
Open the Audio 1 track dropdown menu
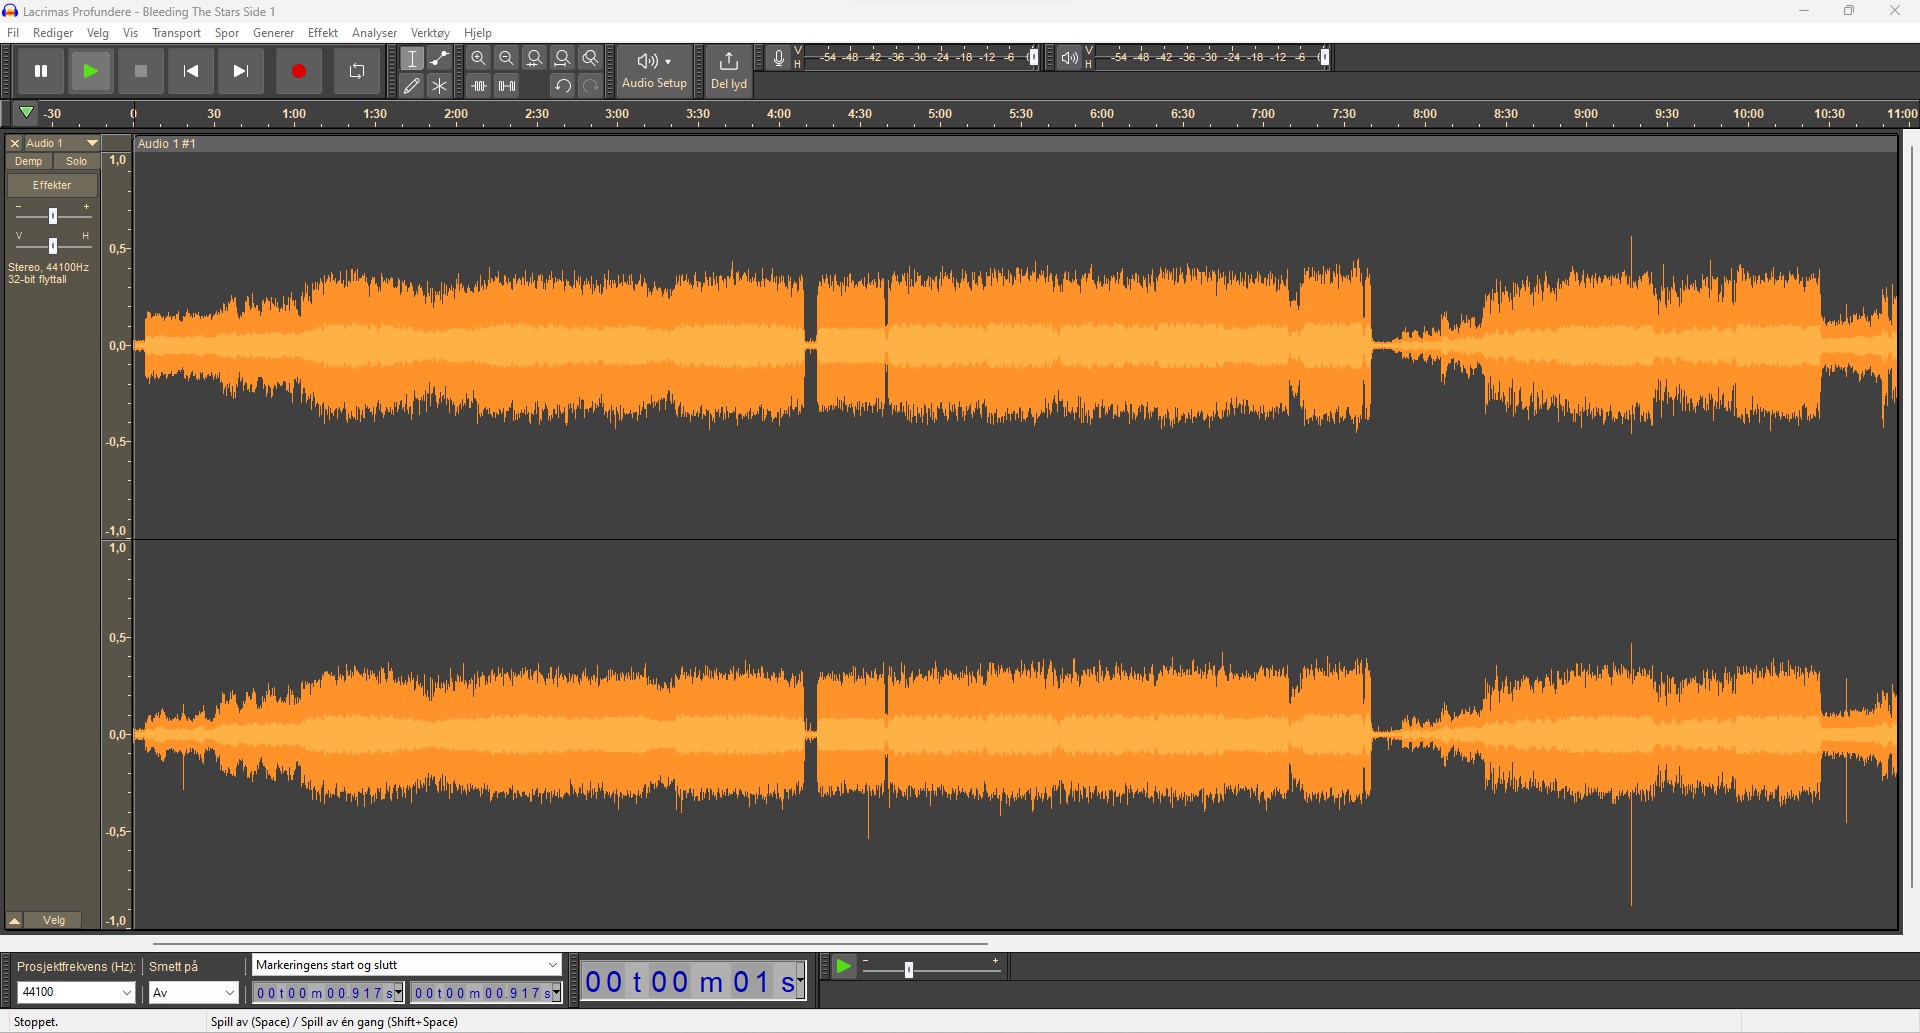[92, 144]
